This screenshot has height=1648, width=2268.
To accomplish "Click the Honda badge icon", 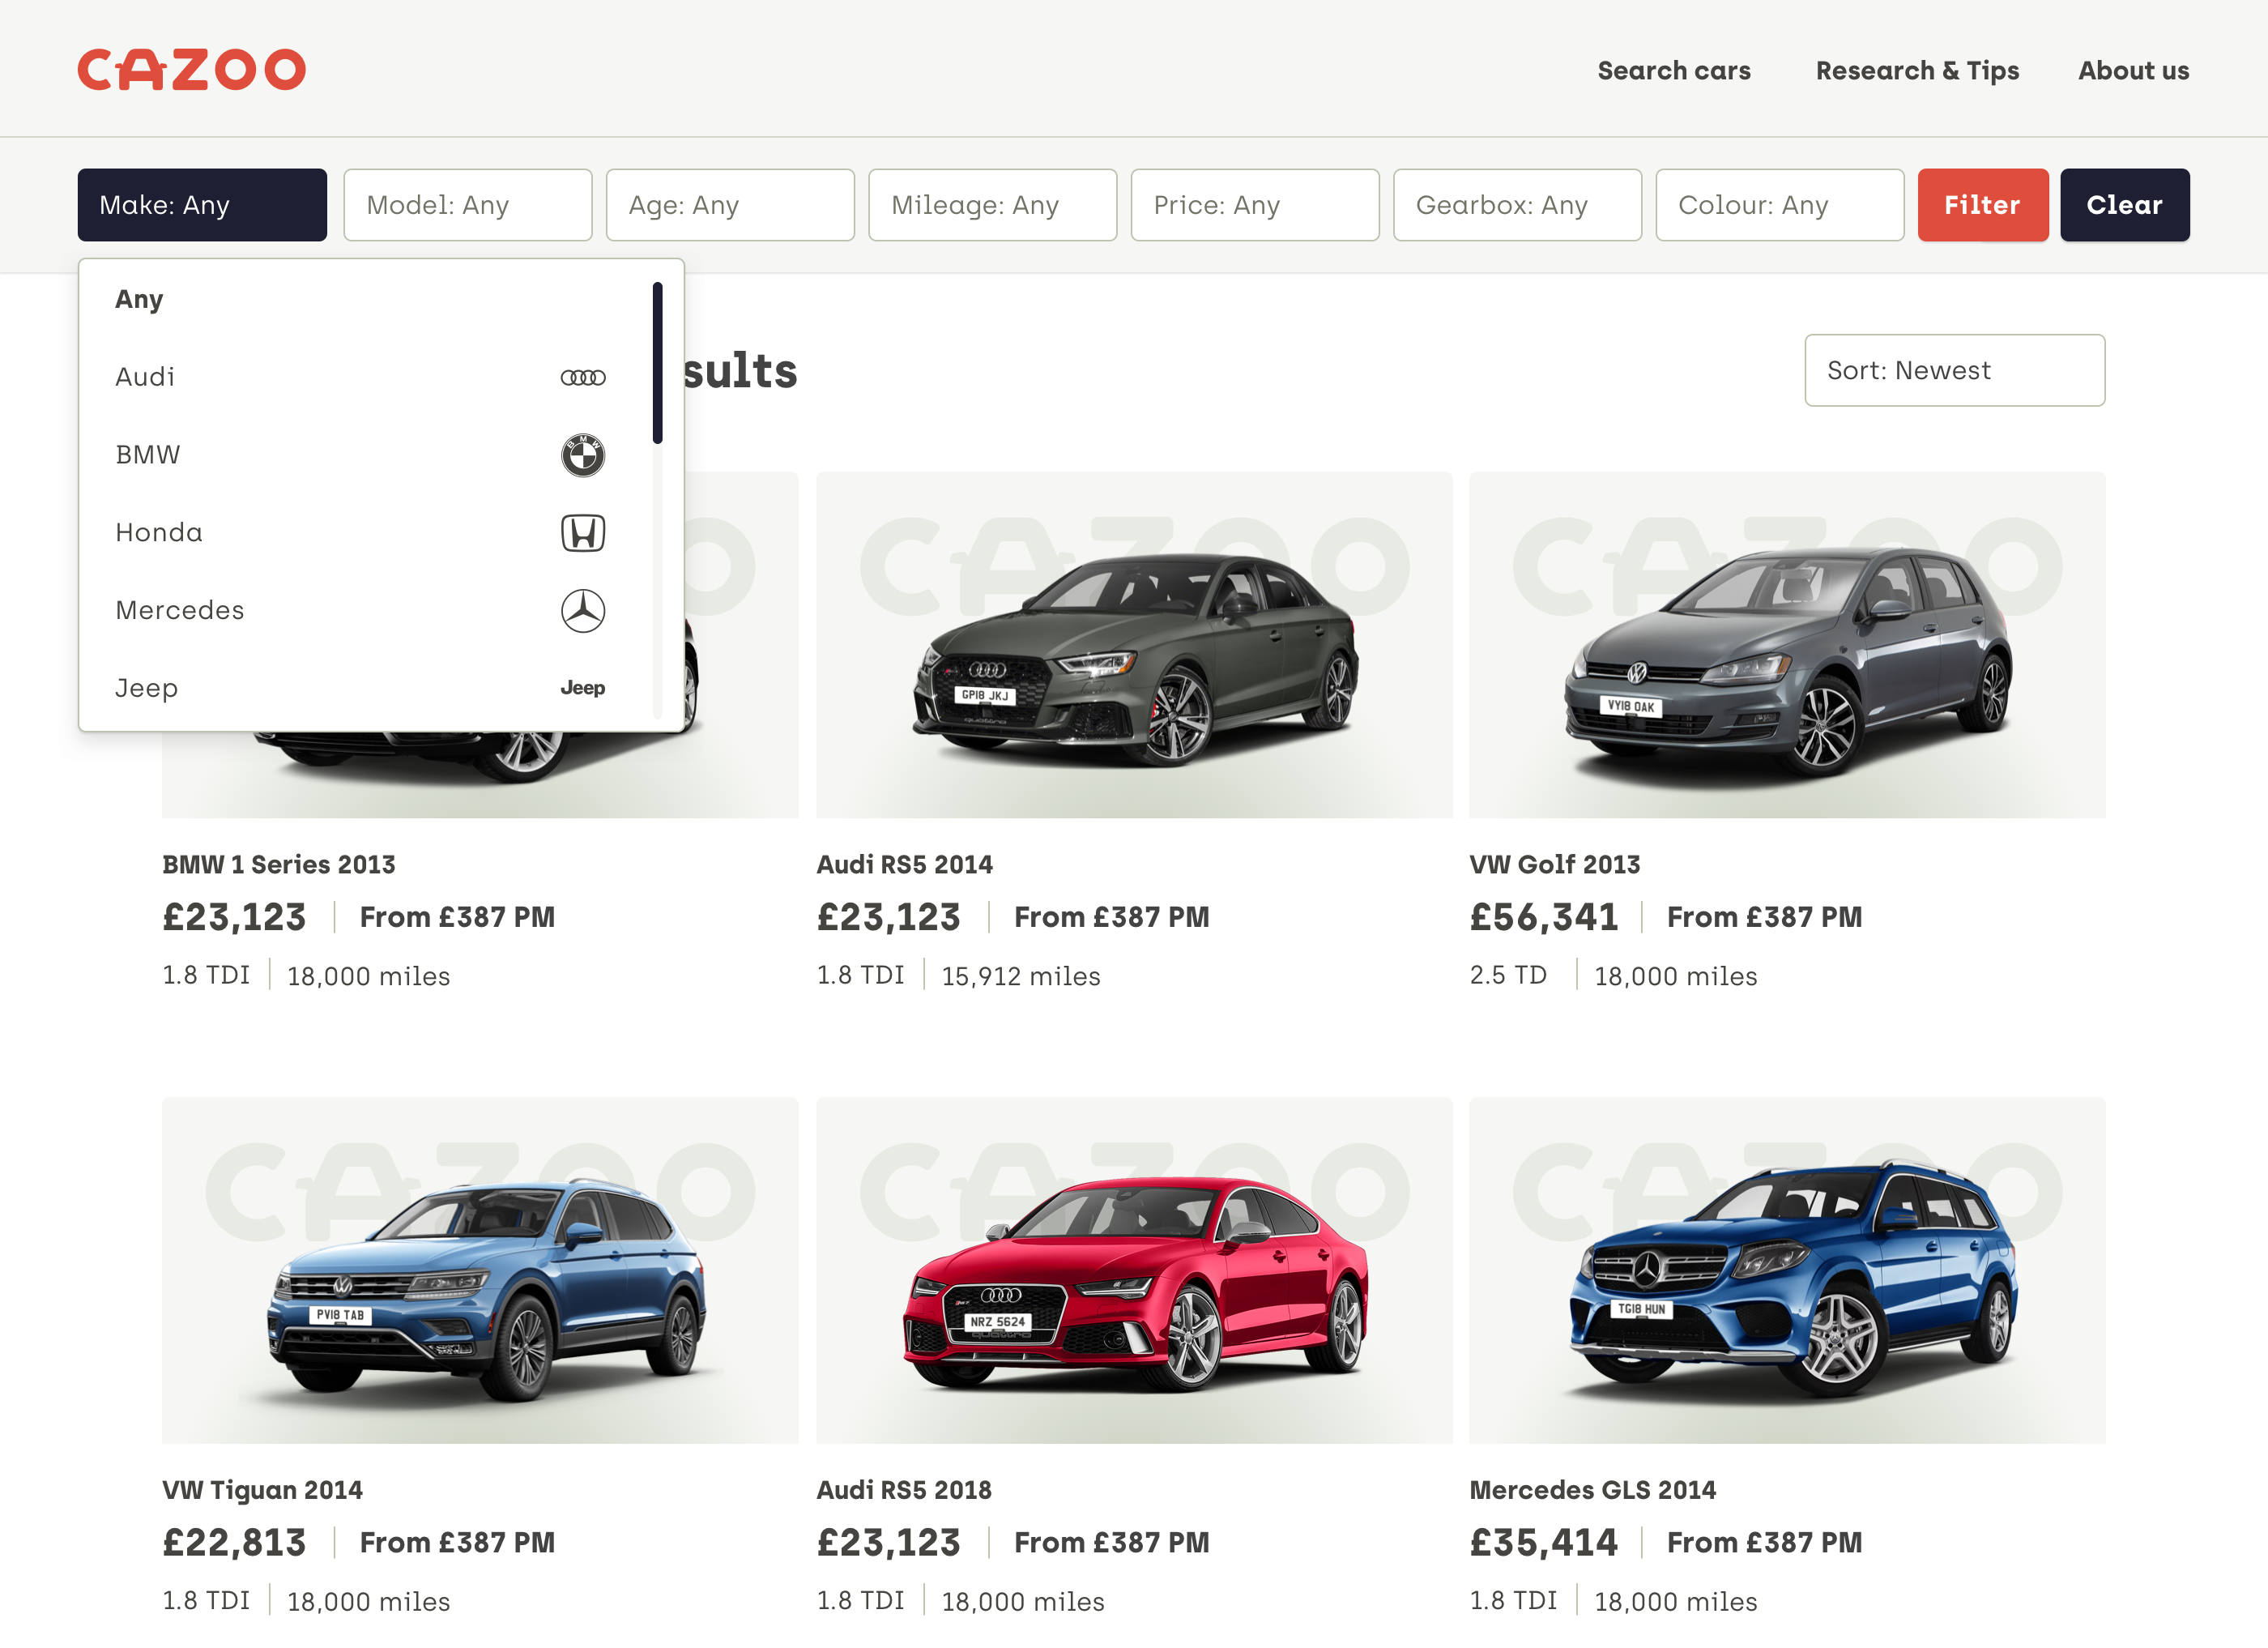I will (582, 533).
